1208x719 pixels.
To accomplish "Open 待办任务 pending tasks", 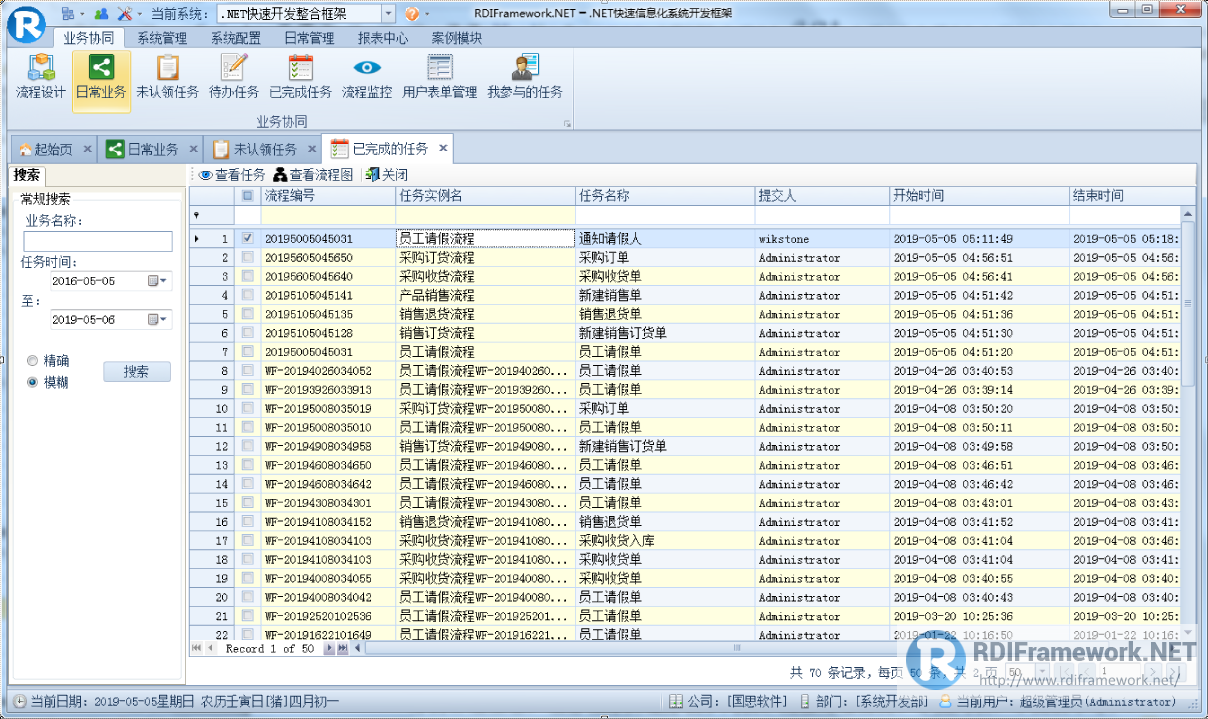I will [x=233, y=80].
